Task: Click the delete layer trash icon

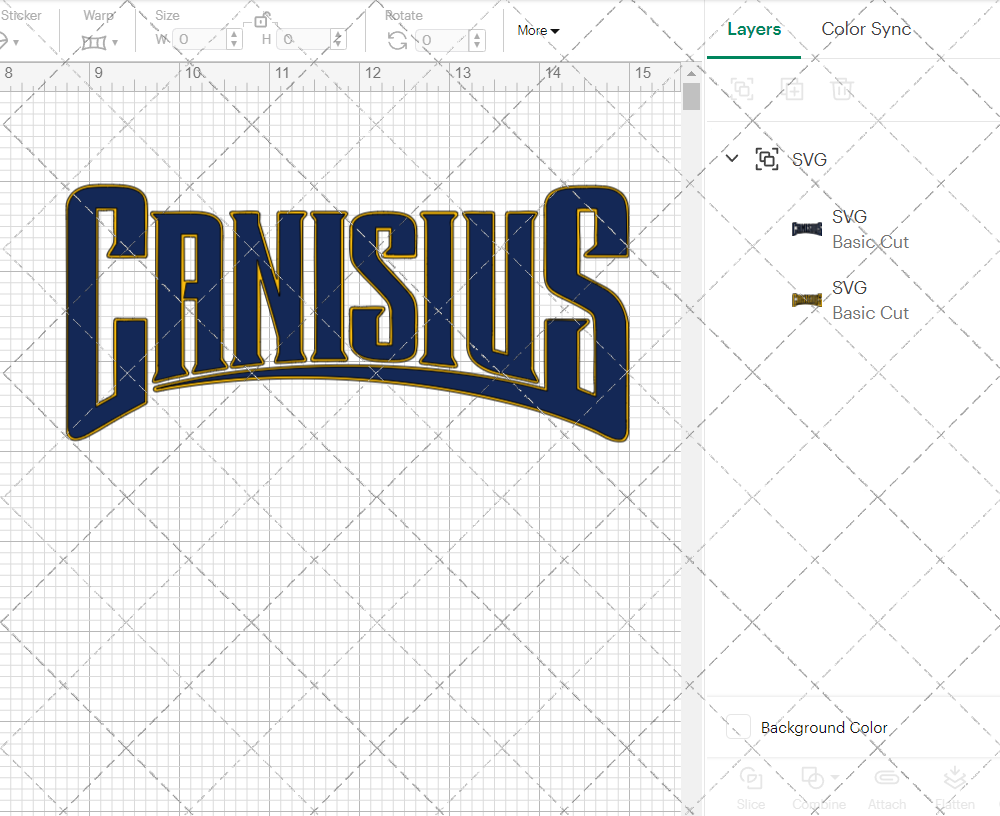Action: point(842,89)
